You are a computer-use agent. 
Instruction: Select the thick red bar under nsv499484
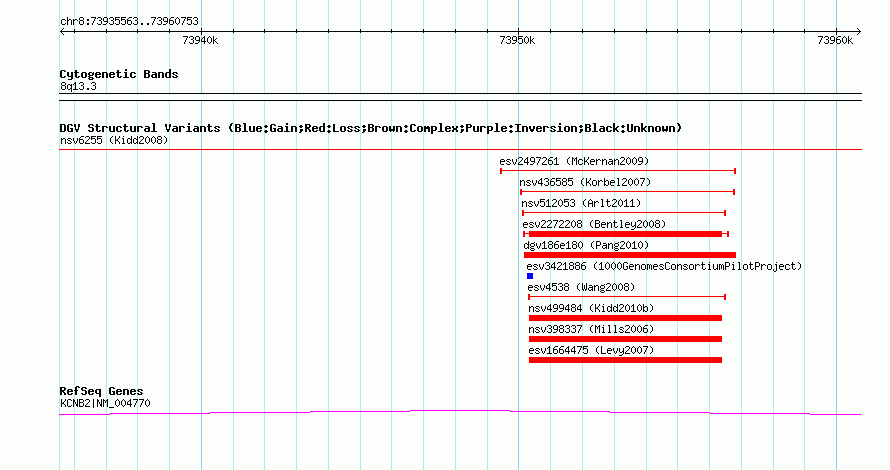(625, 318)
